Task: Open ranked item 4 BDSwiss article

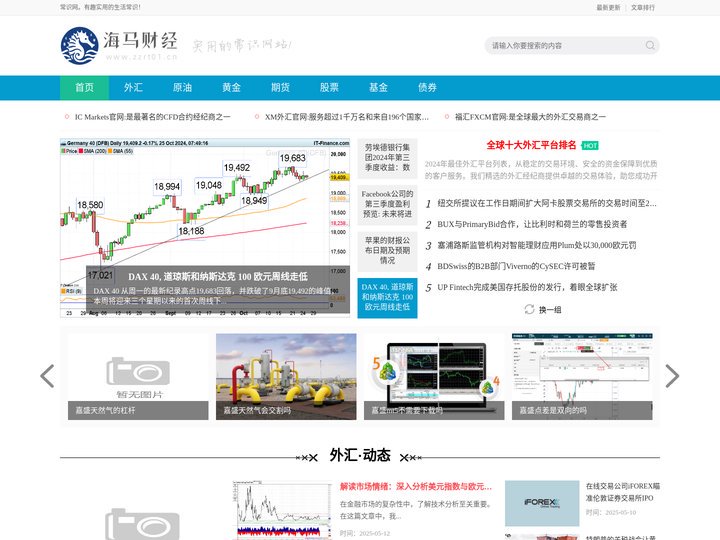Action: (516, 266)
